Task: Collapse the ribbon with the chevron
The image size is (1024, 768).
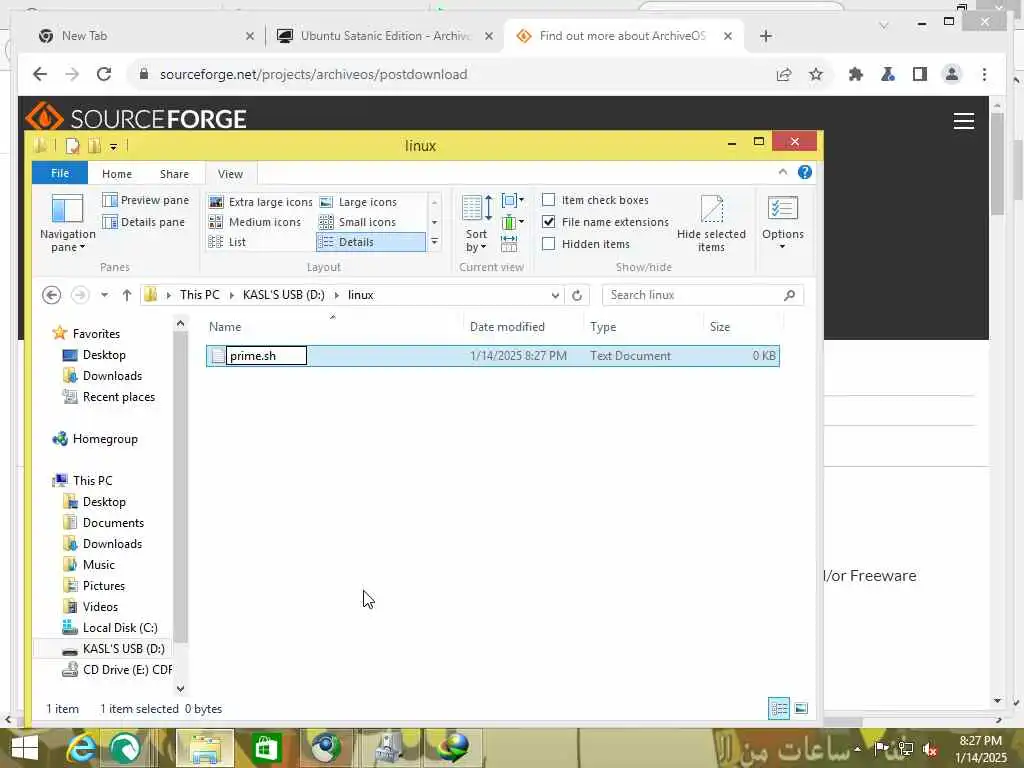Action: 782,172
